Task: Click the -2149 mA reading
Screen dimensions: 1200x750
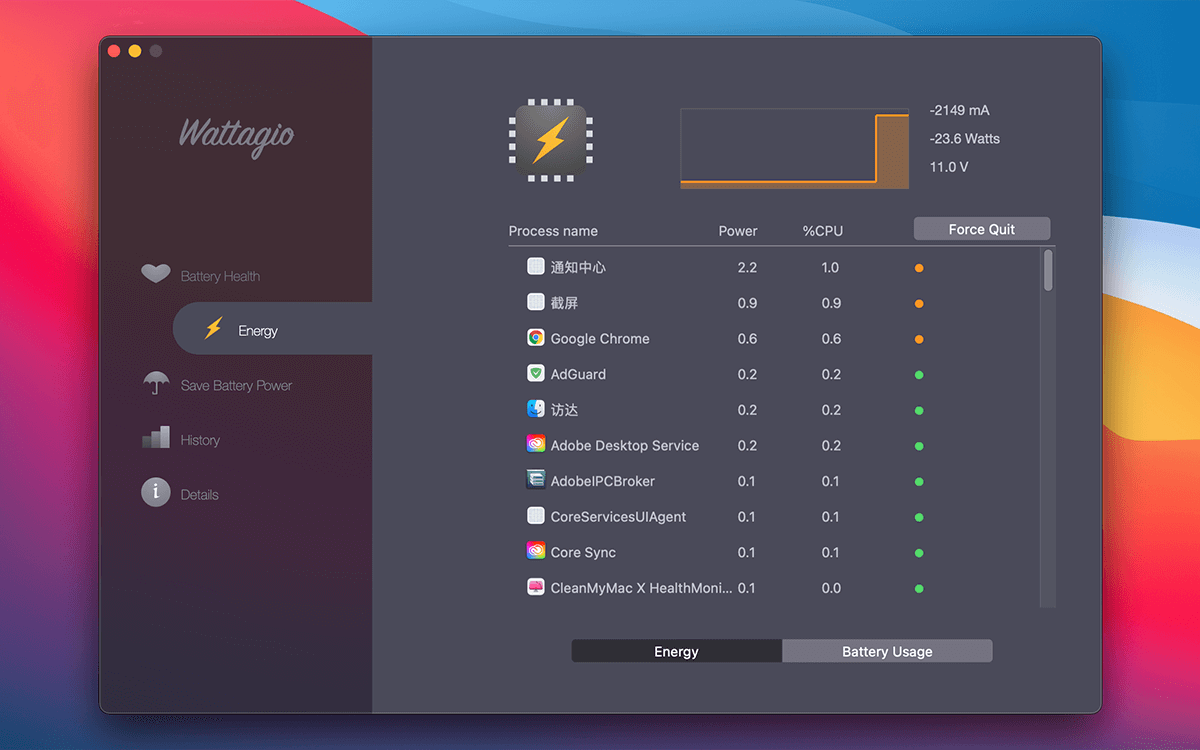Action: point(959,110)
